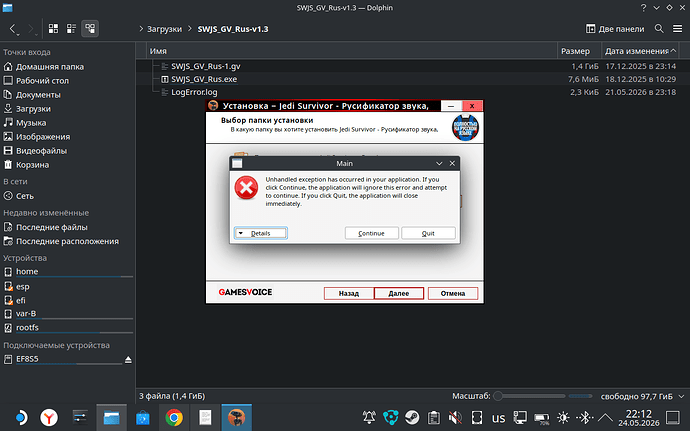Open Steam tray icon
The image size is (690, 431).
click(412, 417)
